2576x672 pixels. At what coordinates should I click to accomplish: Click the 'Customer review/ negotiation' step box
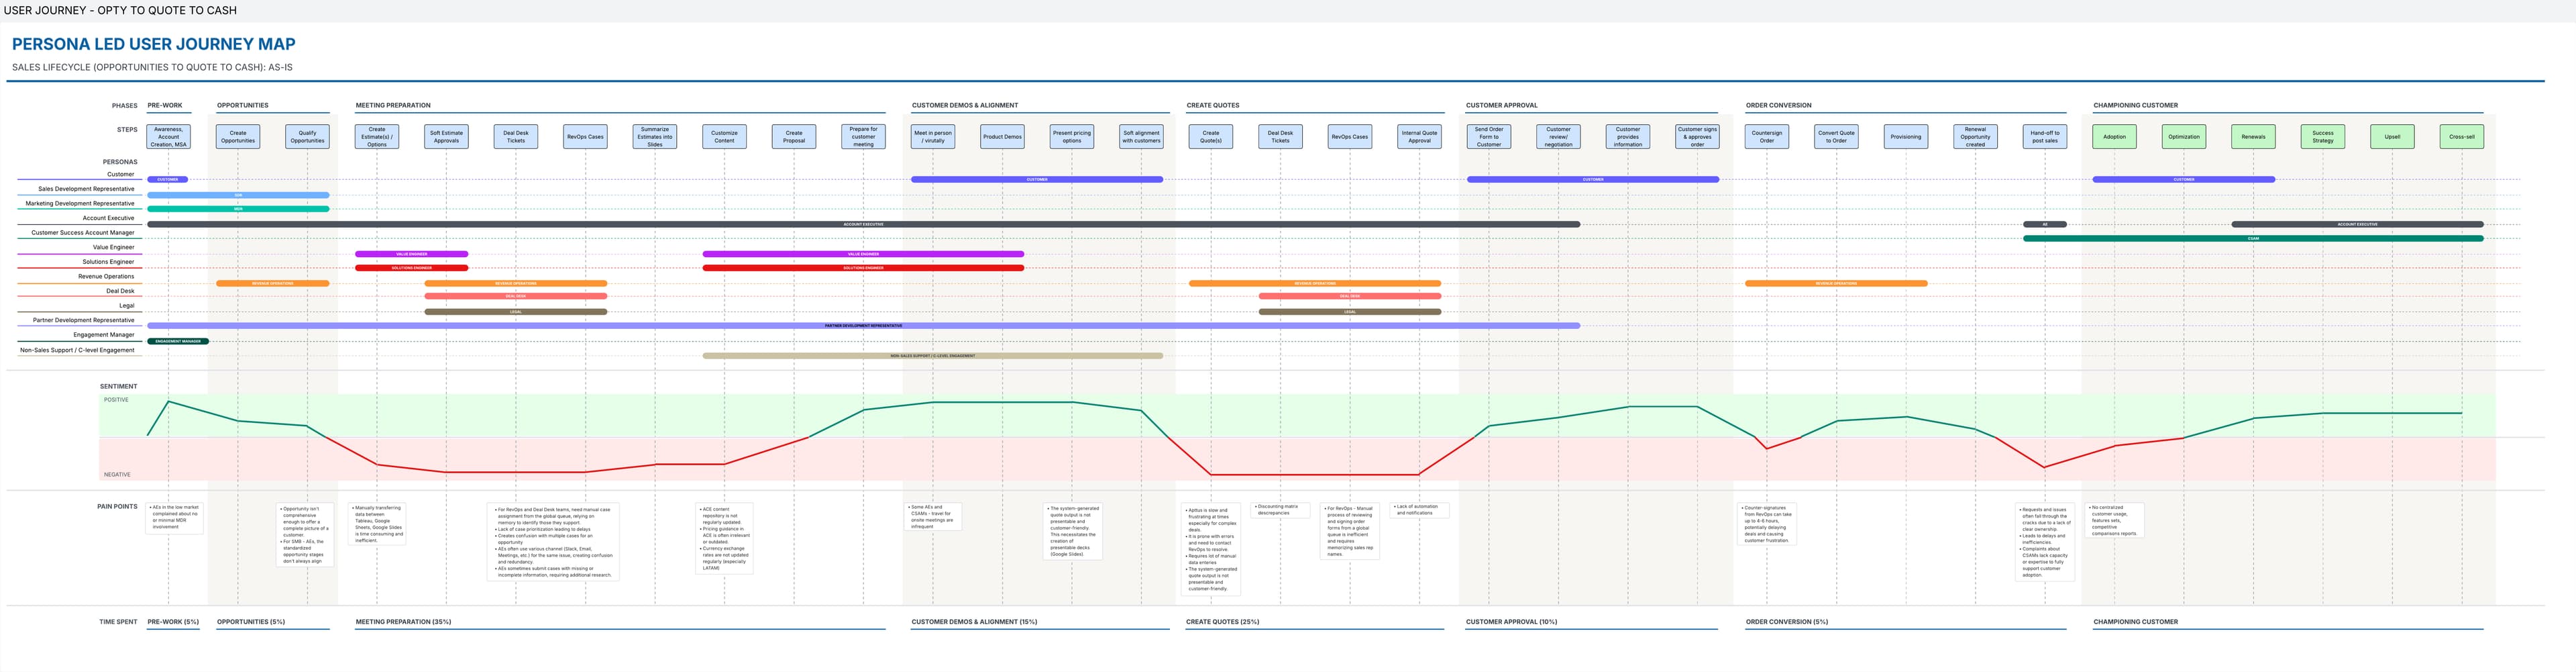(x=1559, y=137)
